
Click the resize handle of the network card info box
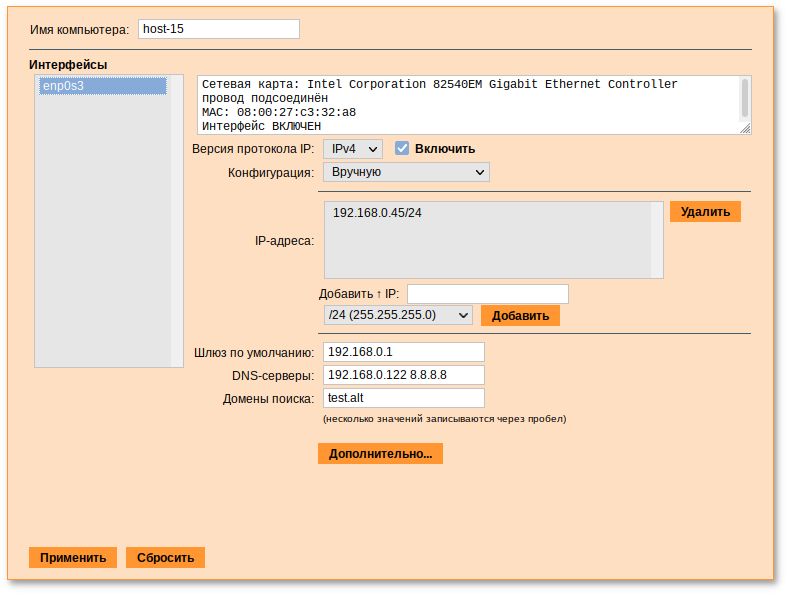[745, 129]
